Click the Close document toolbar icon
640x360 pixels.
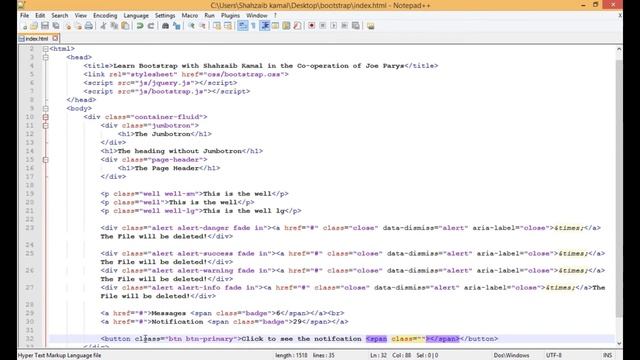click(x=67, y=26)
